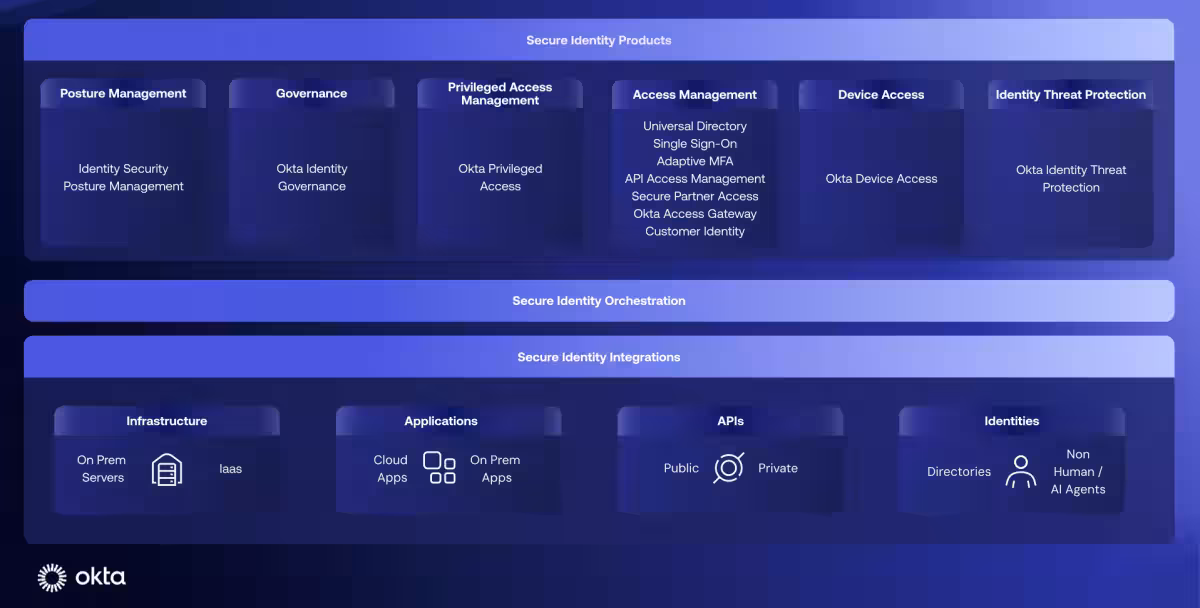Select the Secure Identity Orchestration bar
This screenshot has height=608, width=1200.
coord(599,301)
